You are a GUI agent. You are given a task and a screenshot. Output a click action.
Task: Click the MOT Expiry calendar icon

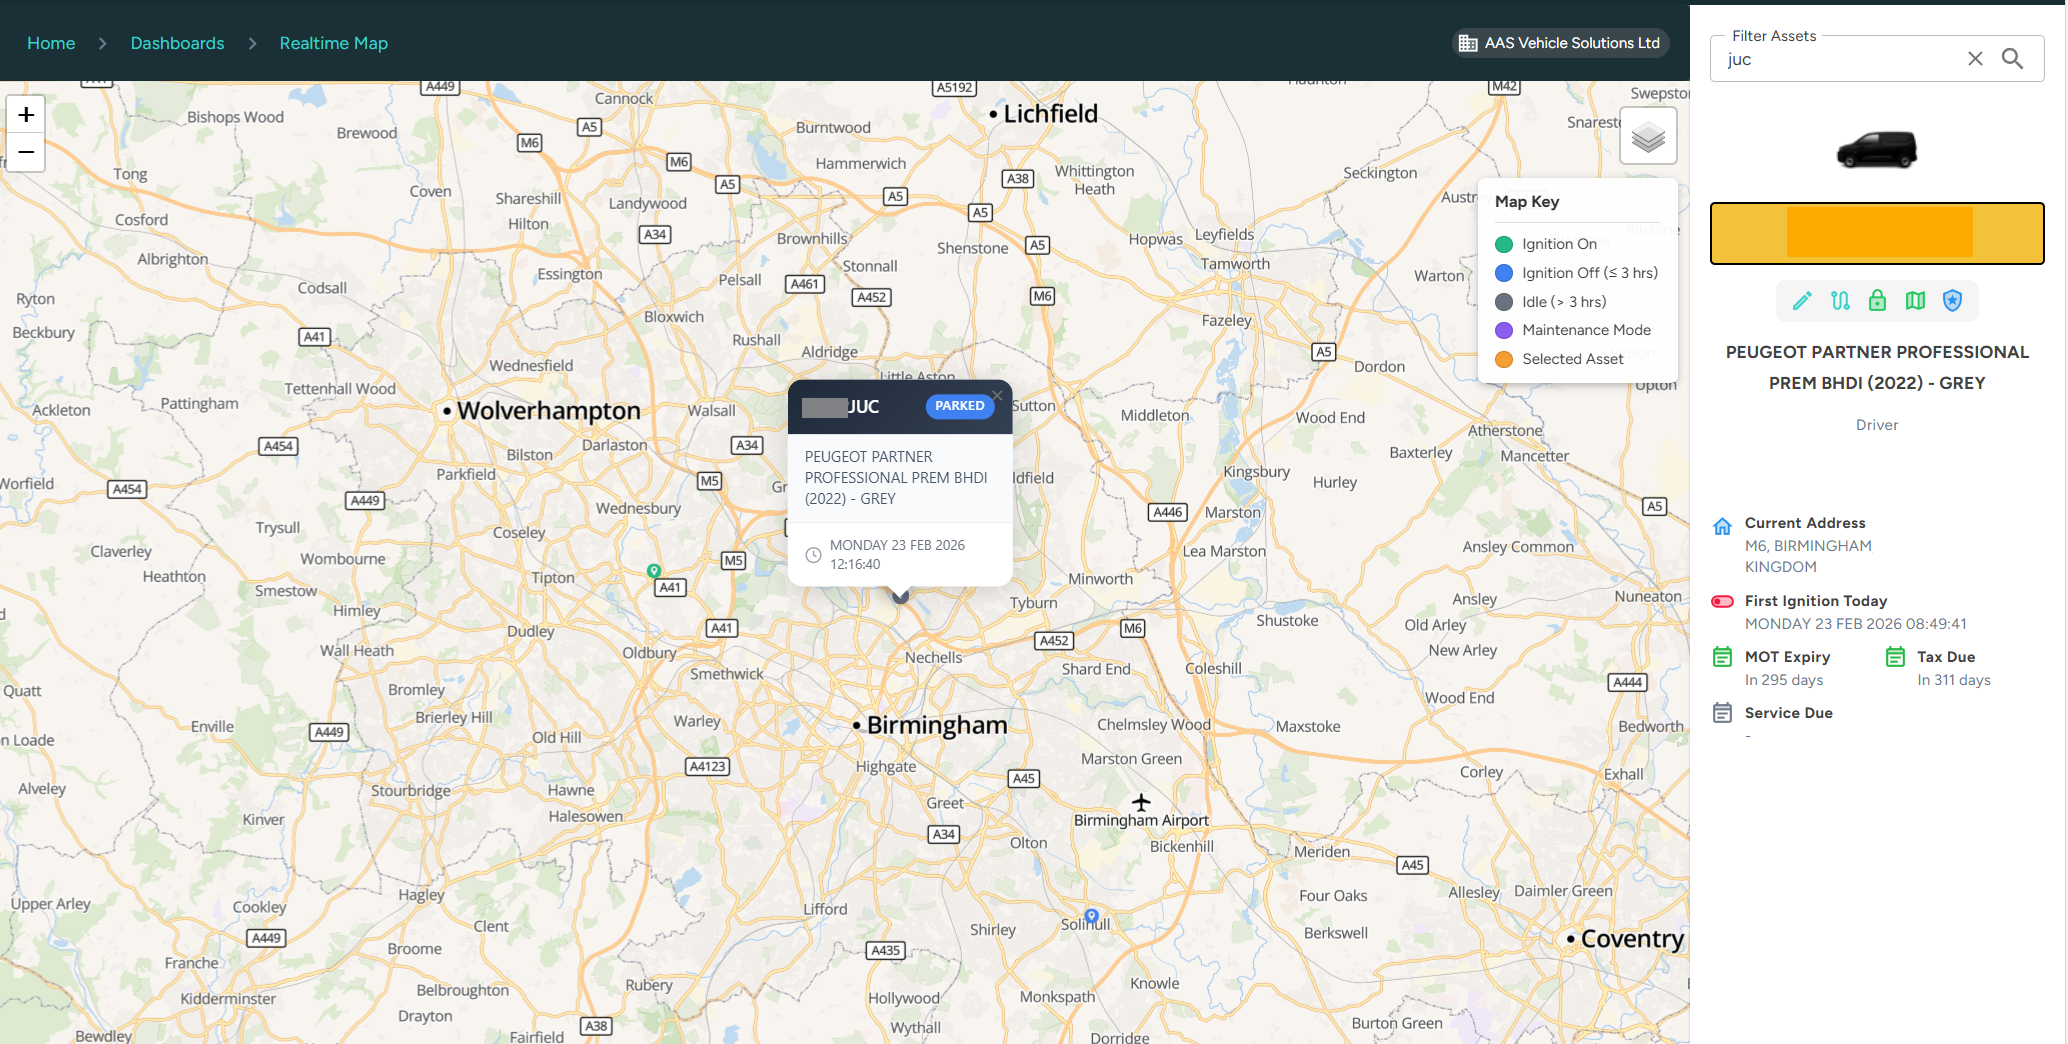click(x=1722, y=657)
